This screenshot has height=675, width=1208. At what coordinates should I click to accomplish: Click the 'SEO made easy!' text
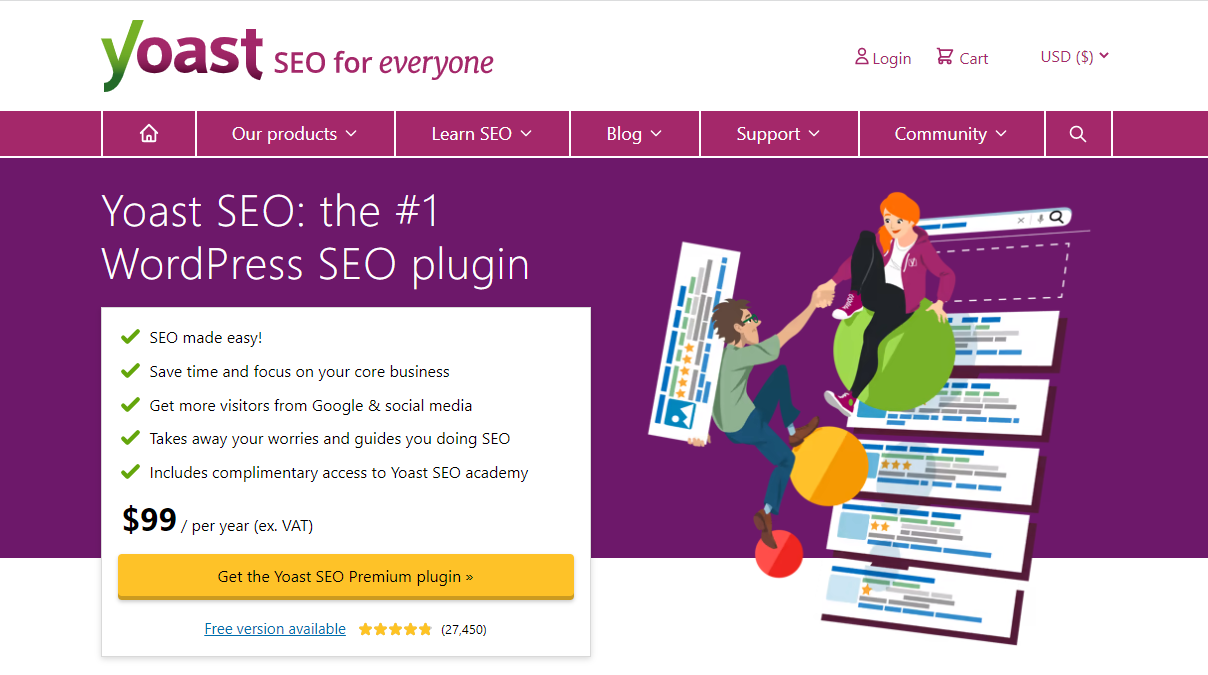206,338
